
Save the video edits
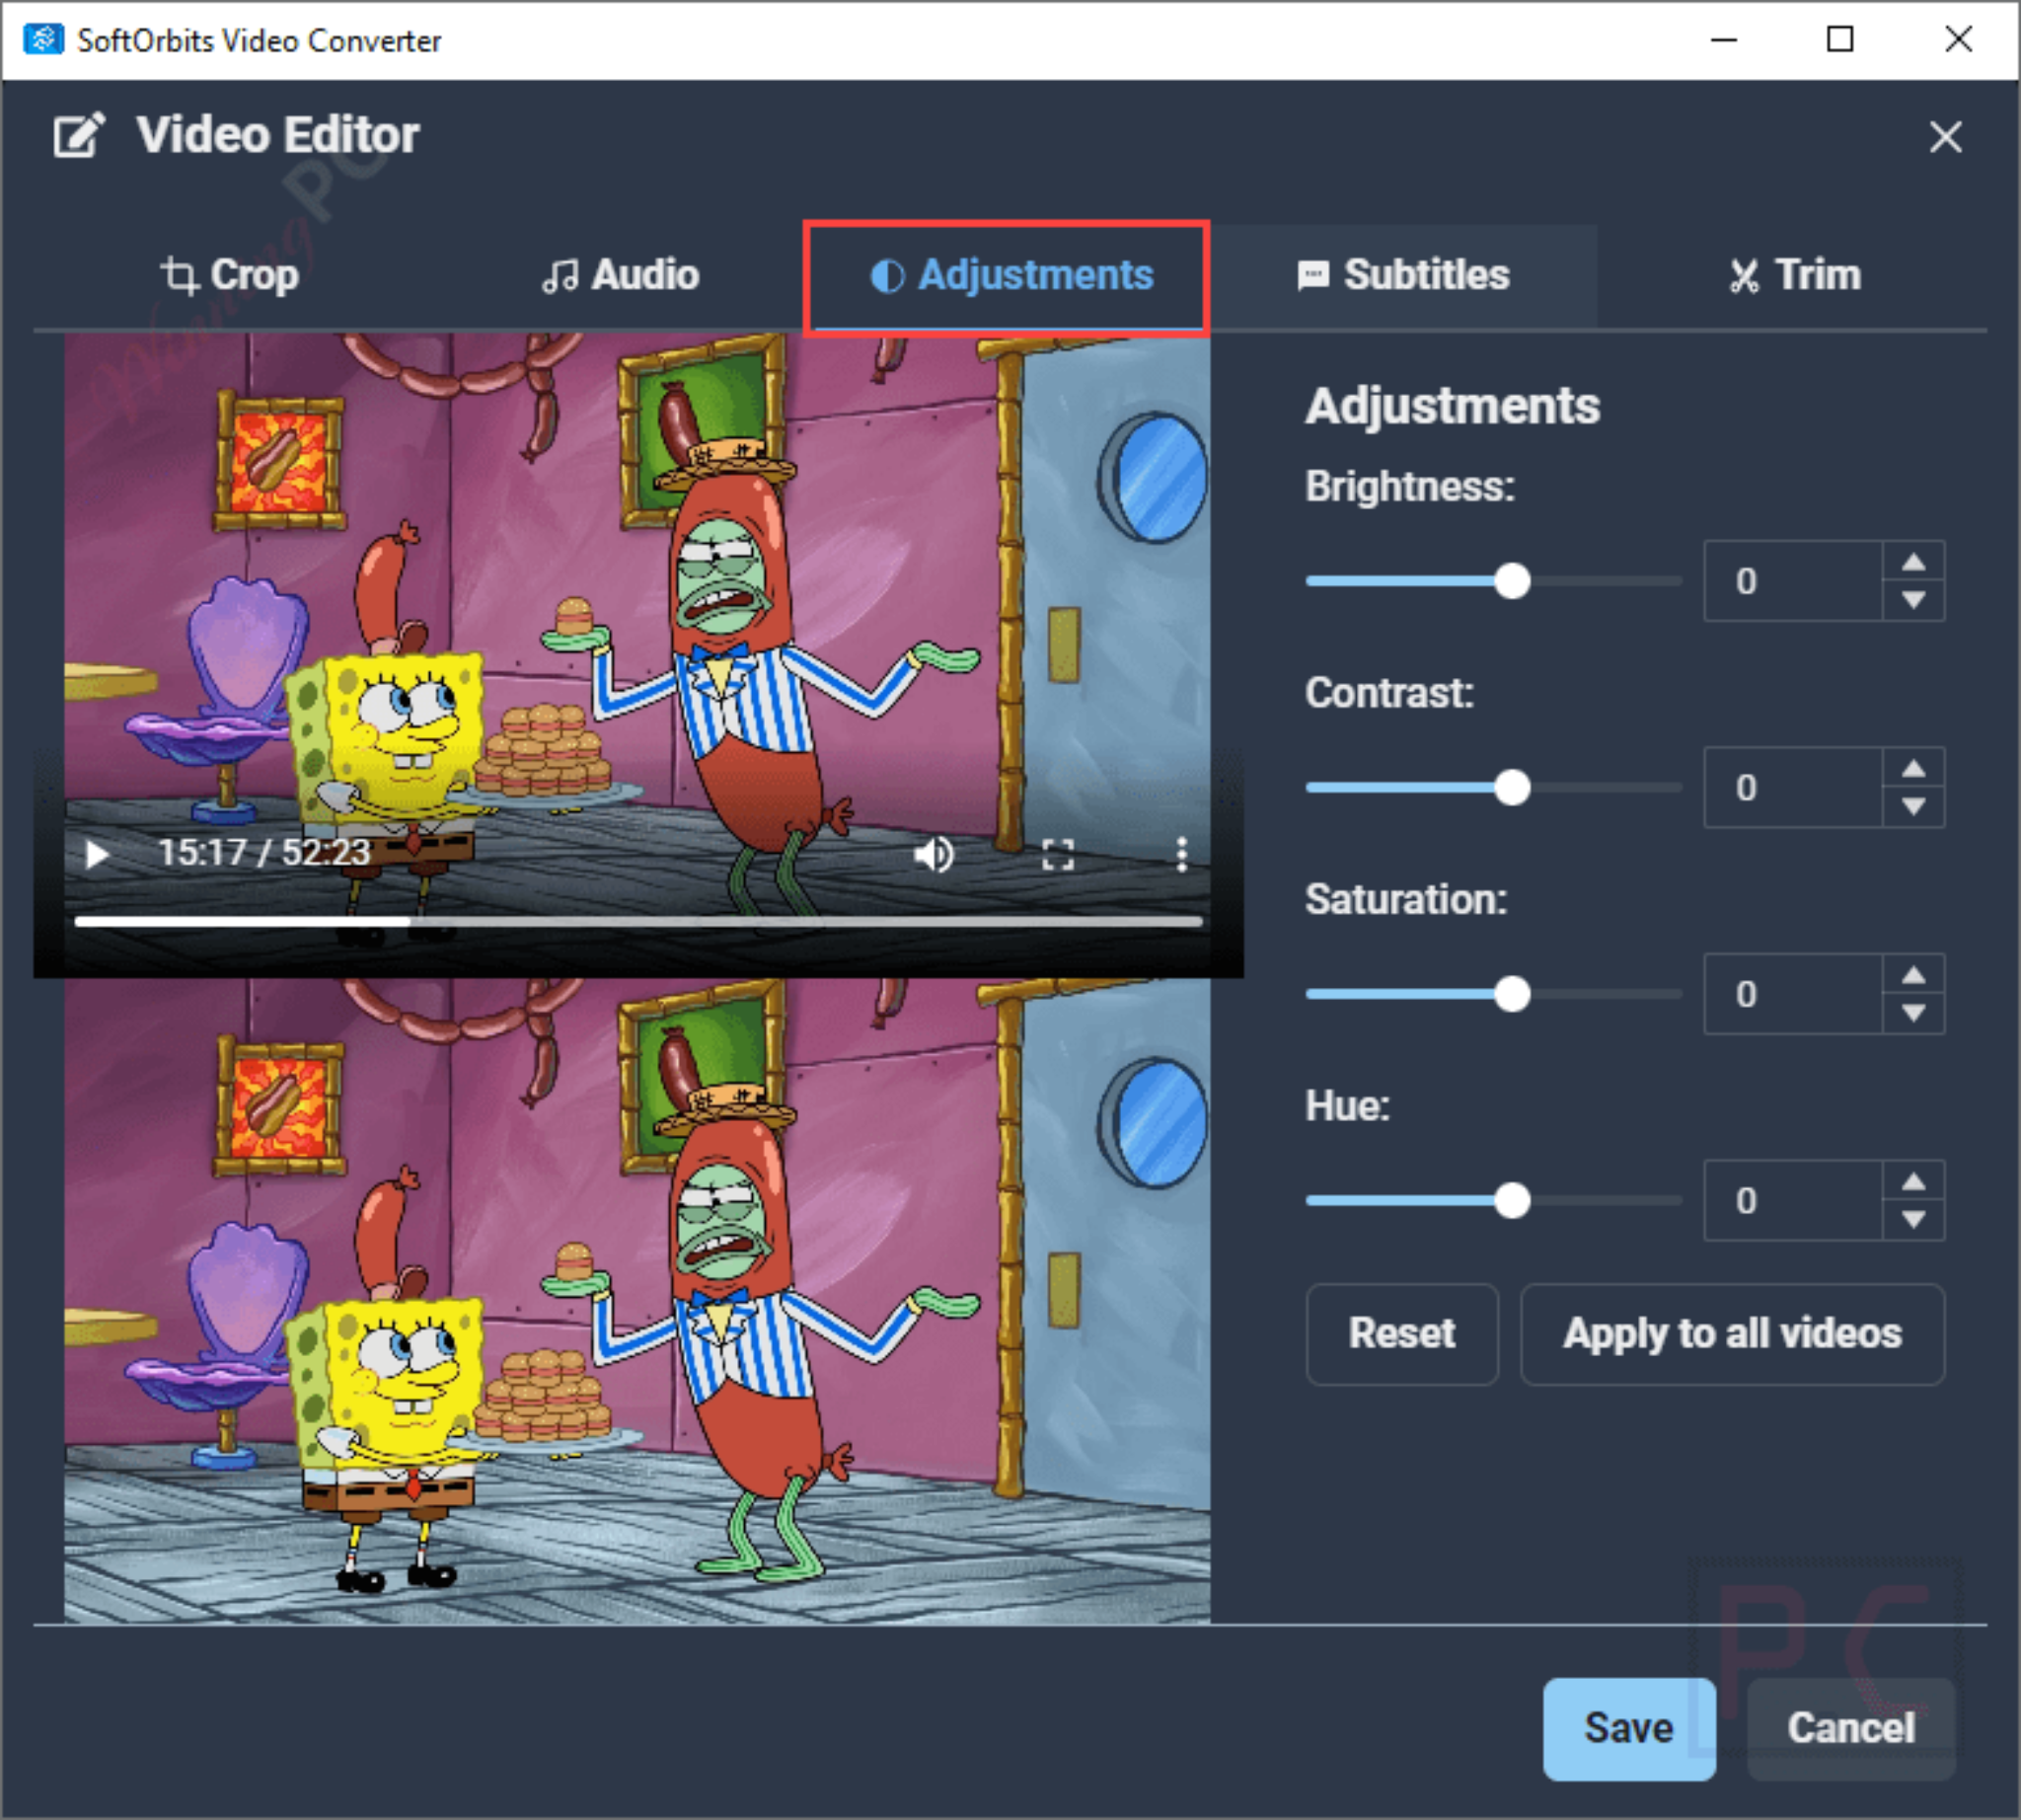click(1629, 1729)
